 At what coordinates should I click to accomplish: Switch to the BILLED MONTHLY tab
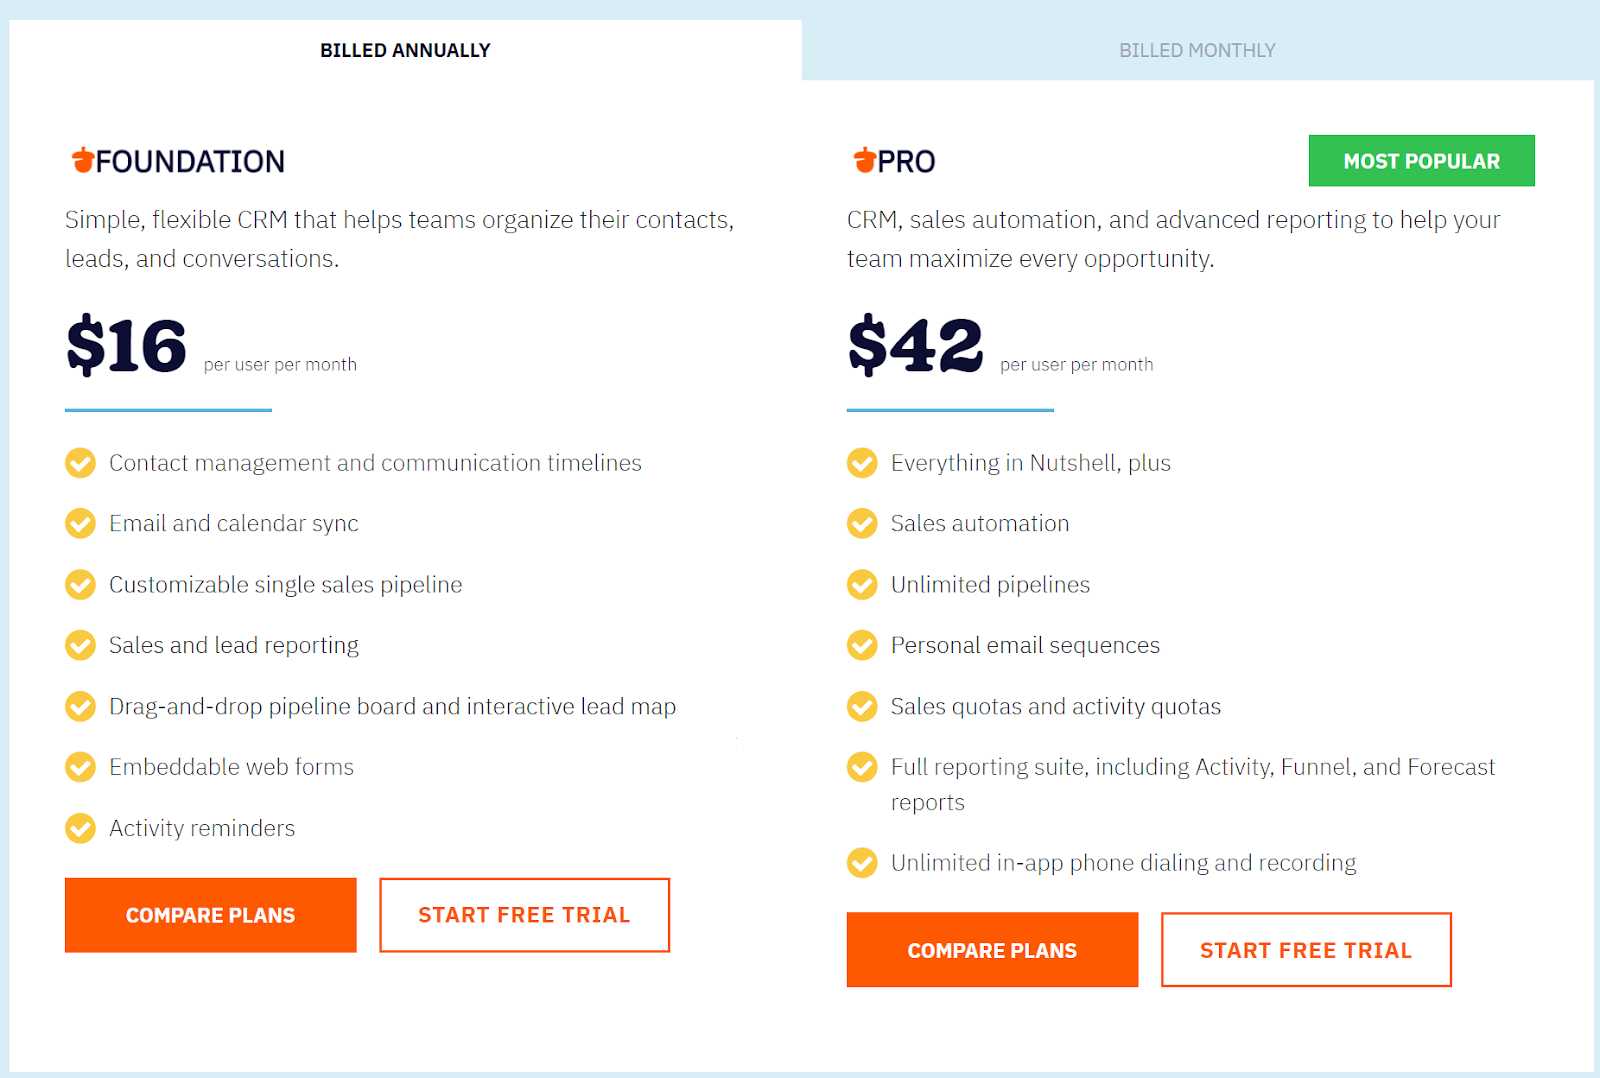pyautogui.click(x=1197, y=49)
